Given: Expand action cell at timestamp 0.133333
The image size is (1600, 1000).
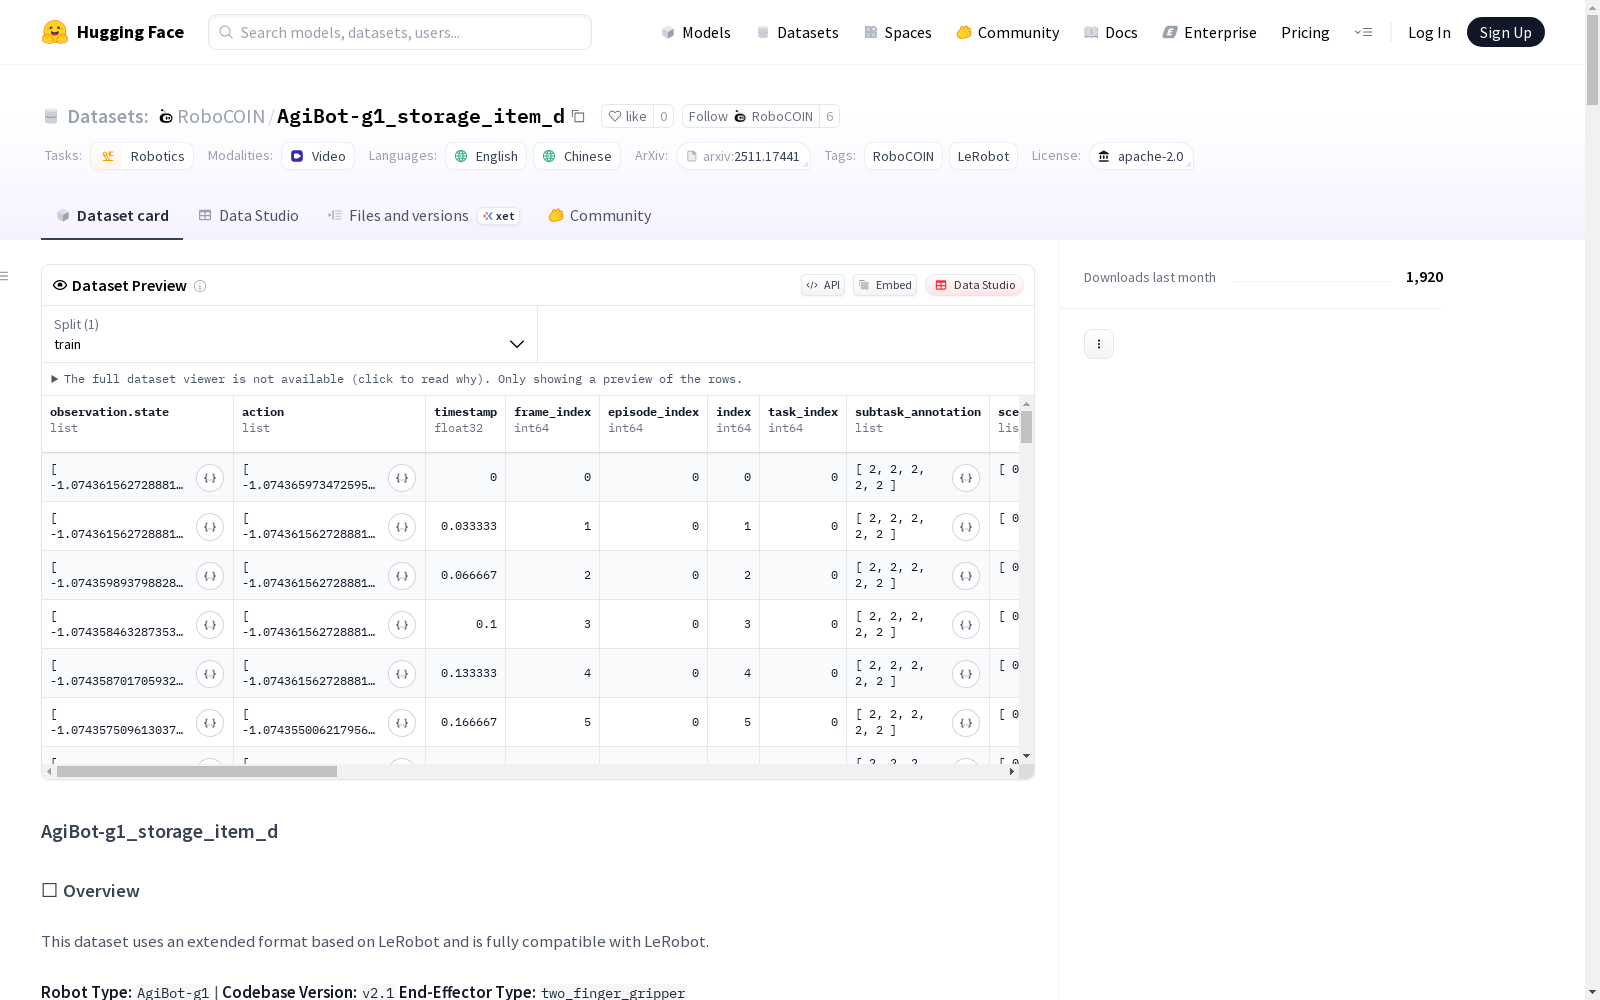Looking at the screenshot, I should pos(402,674).
